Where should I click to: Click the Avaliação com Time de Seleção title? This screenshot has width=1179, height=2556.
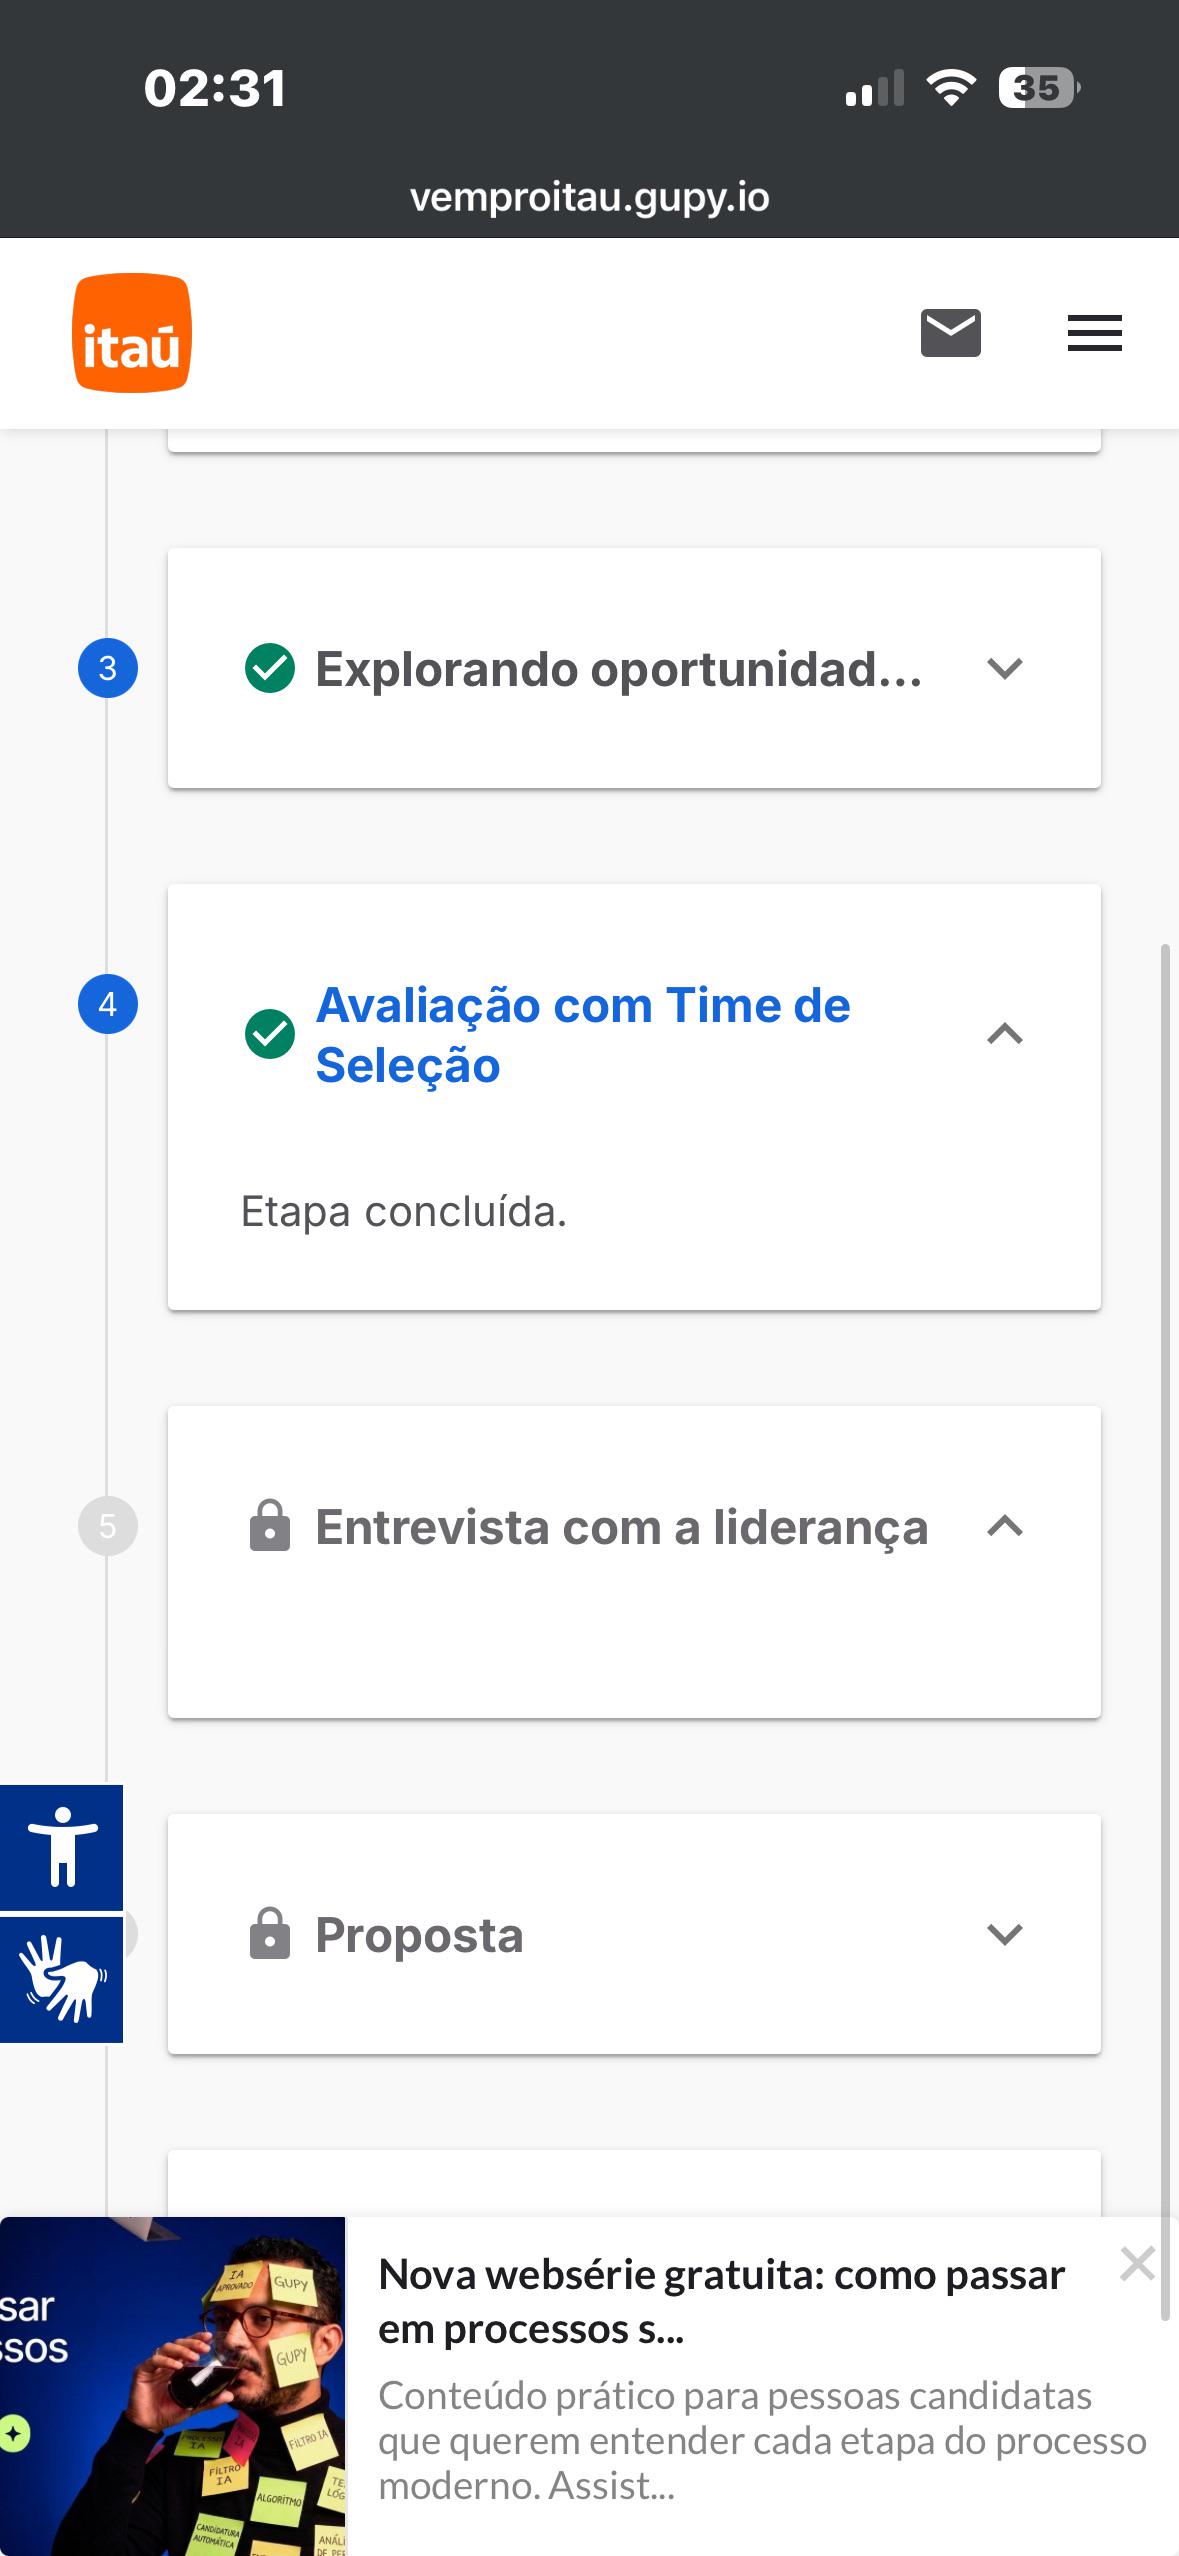click(x=583, y=1035)
